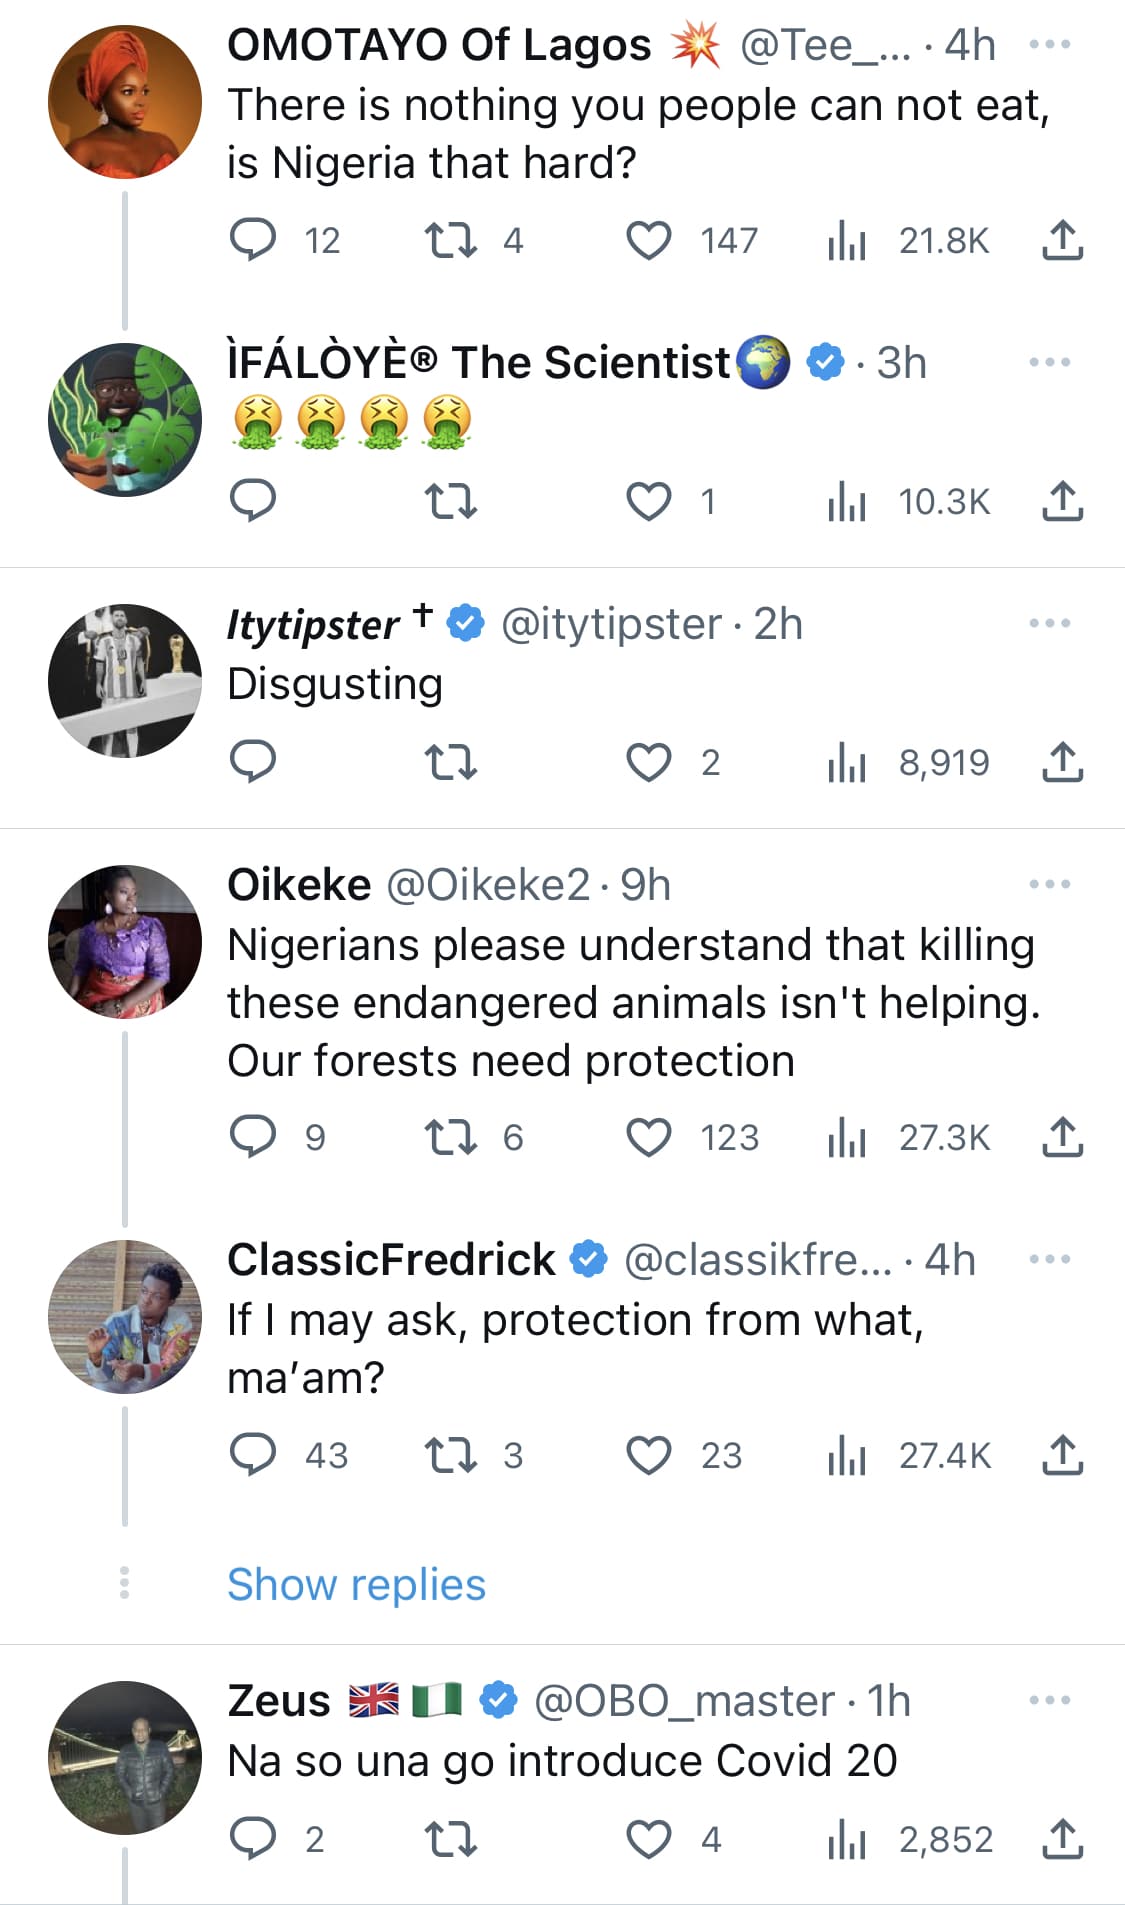The height and width of the screenshot is (1905, 1125).
Task: Like Oikeke's tweet about endangered animals
Action: tap(649, 1137)
